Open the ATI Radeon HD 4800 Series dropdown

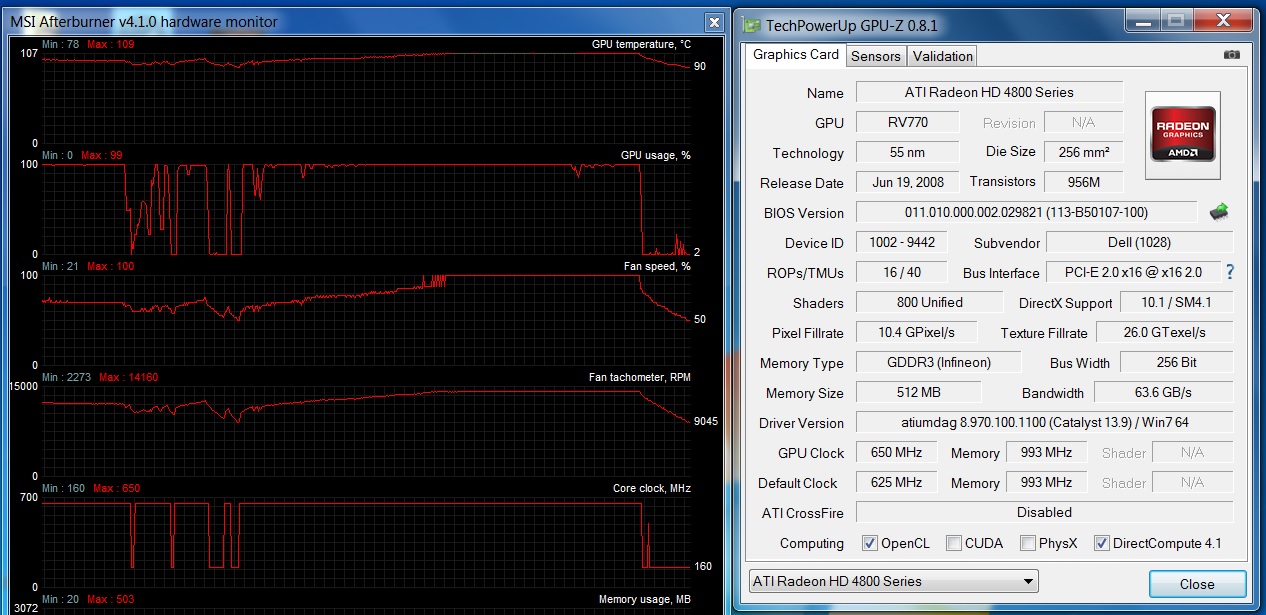point(894,581)
